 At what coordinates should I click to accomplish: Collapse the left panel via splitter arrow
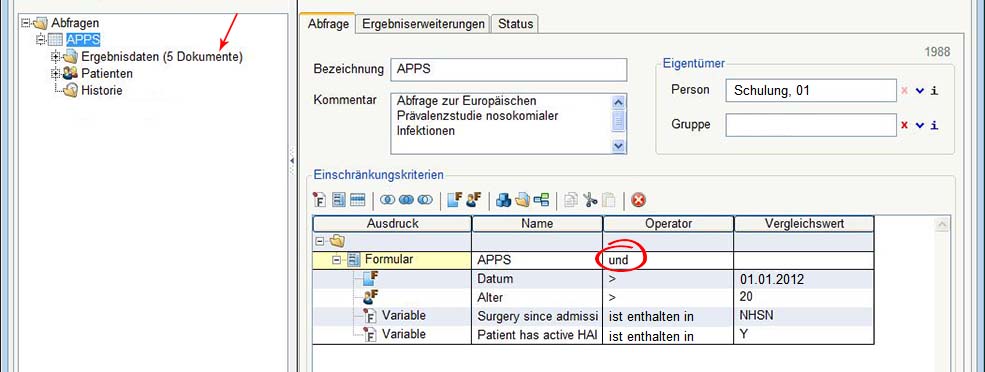[x=292, y=162]
